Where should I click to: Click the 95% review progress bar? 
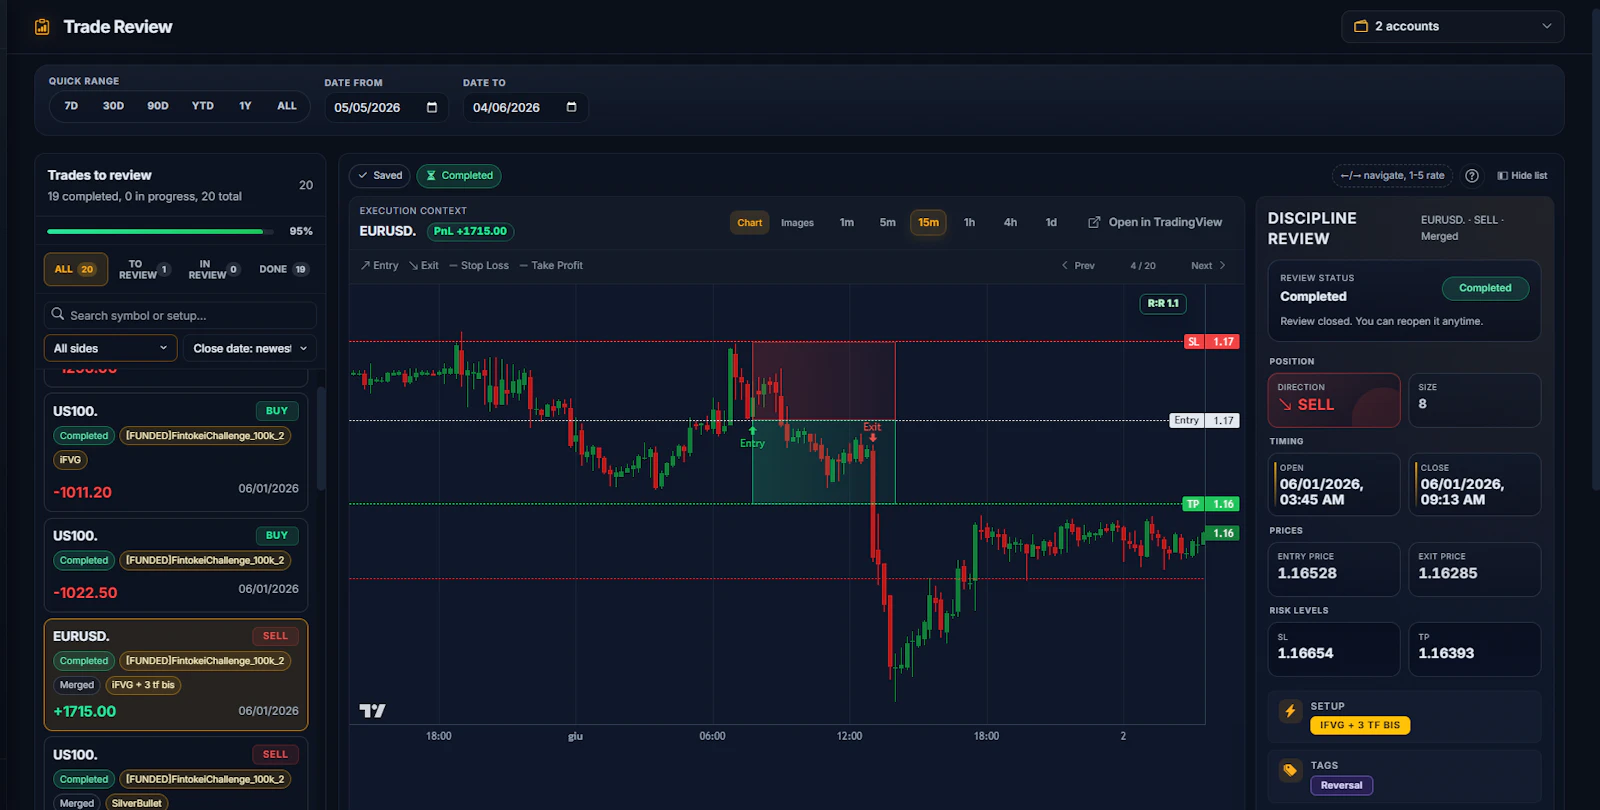click(x=161, y=231)
